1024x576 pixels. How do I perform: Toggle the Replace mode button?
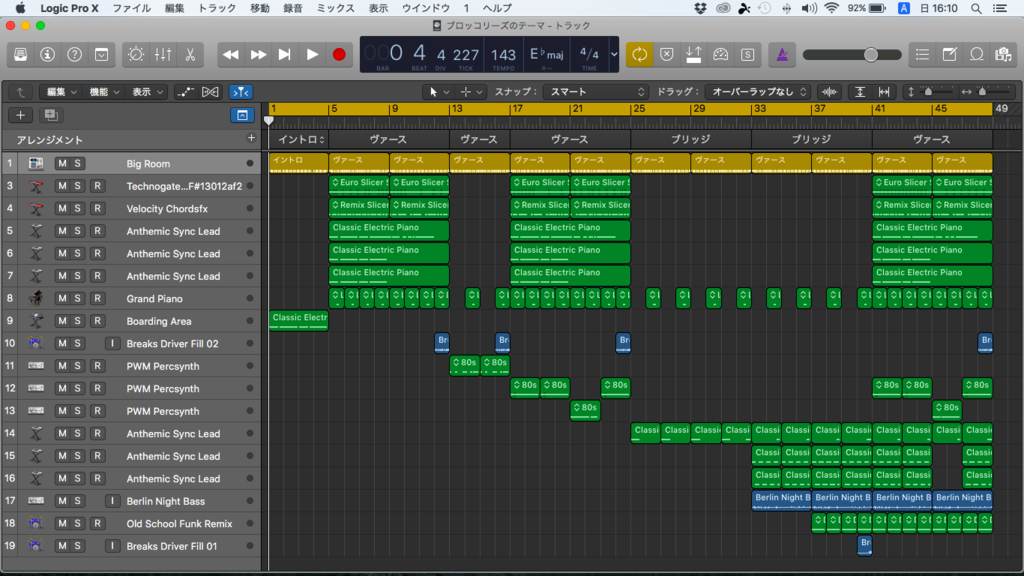point(667,55)
